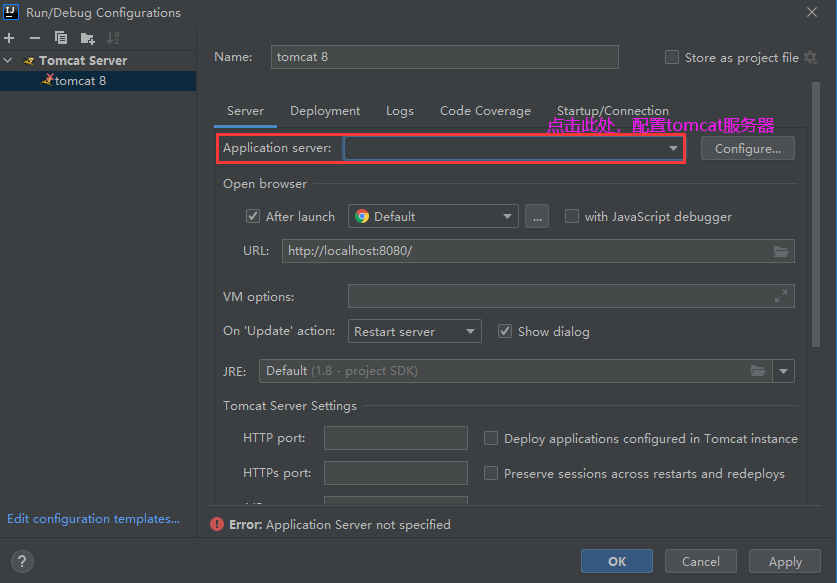Select the tomcat 8 configuration in tree
This screenshot has width=837, height=583.
pos(98,81)
